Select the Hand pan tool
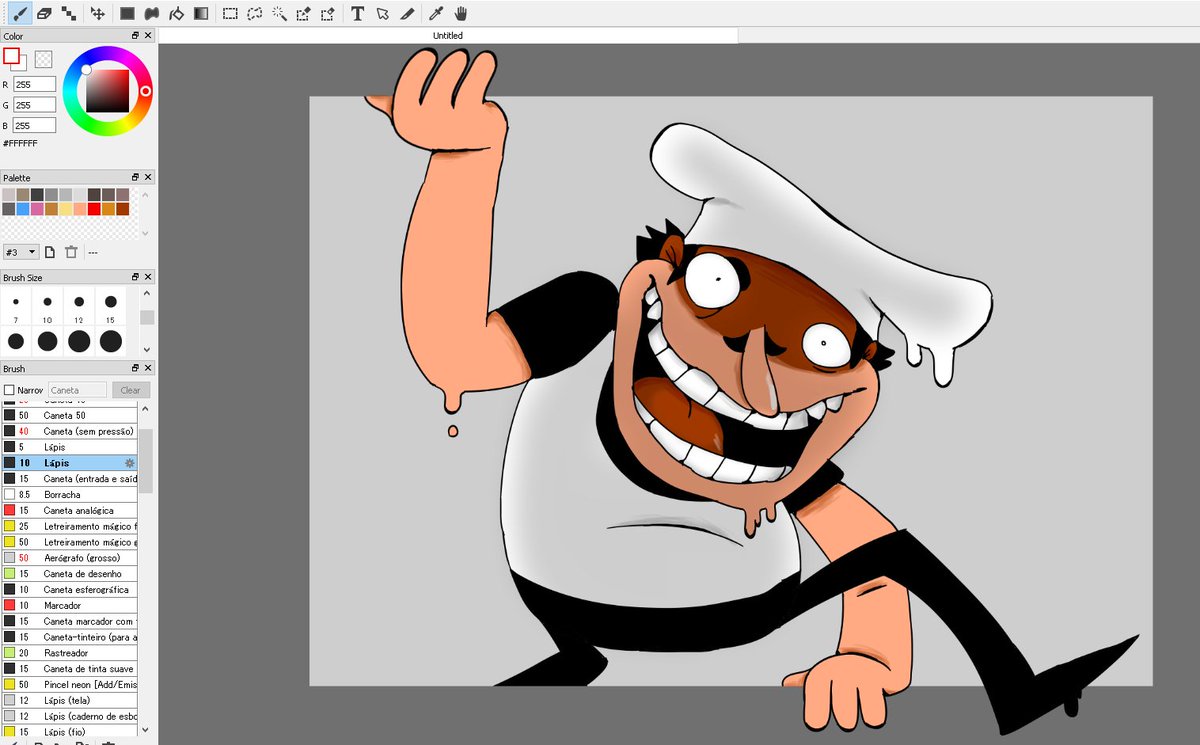1200x745 pixels. click(460, 13)
